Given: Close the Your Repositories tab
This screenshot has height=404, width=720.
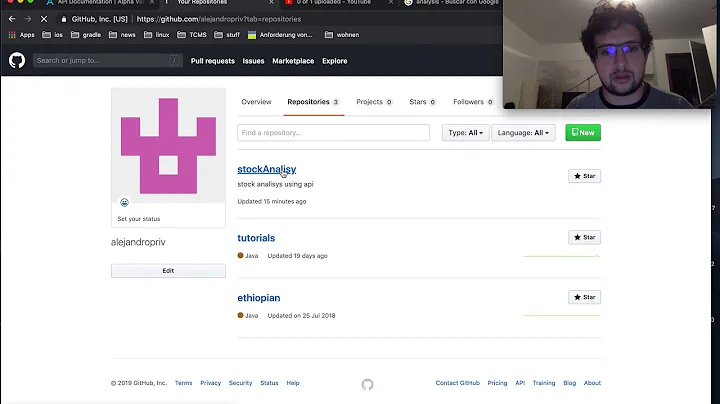Looking at the screenshot, I should tap(271, 2).
